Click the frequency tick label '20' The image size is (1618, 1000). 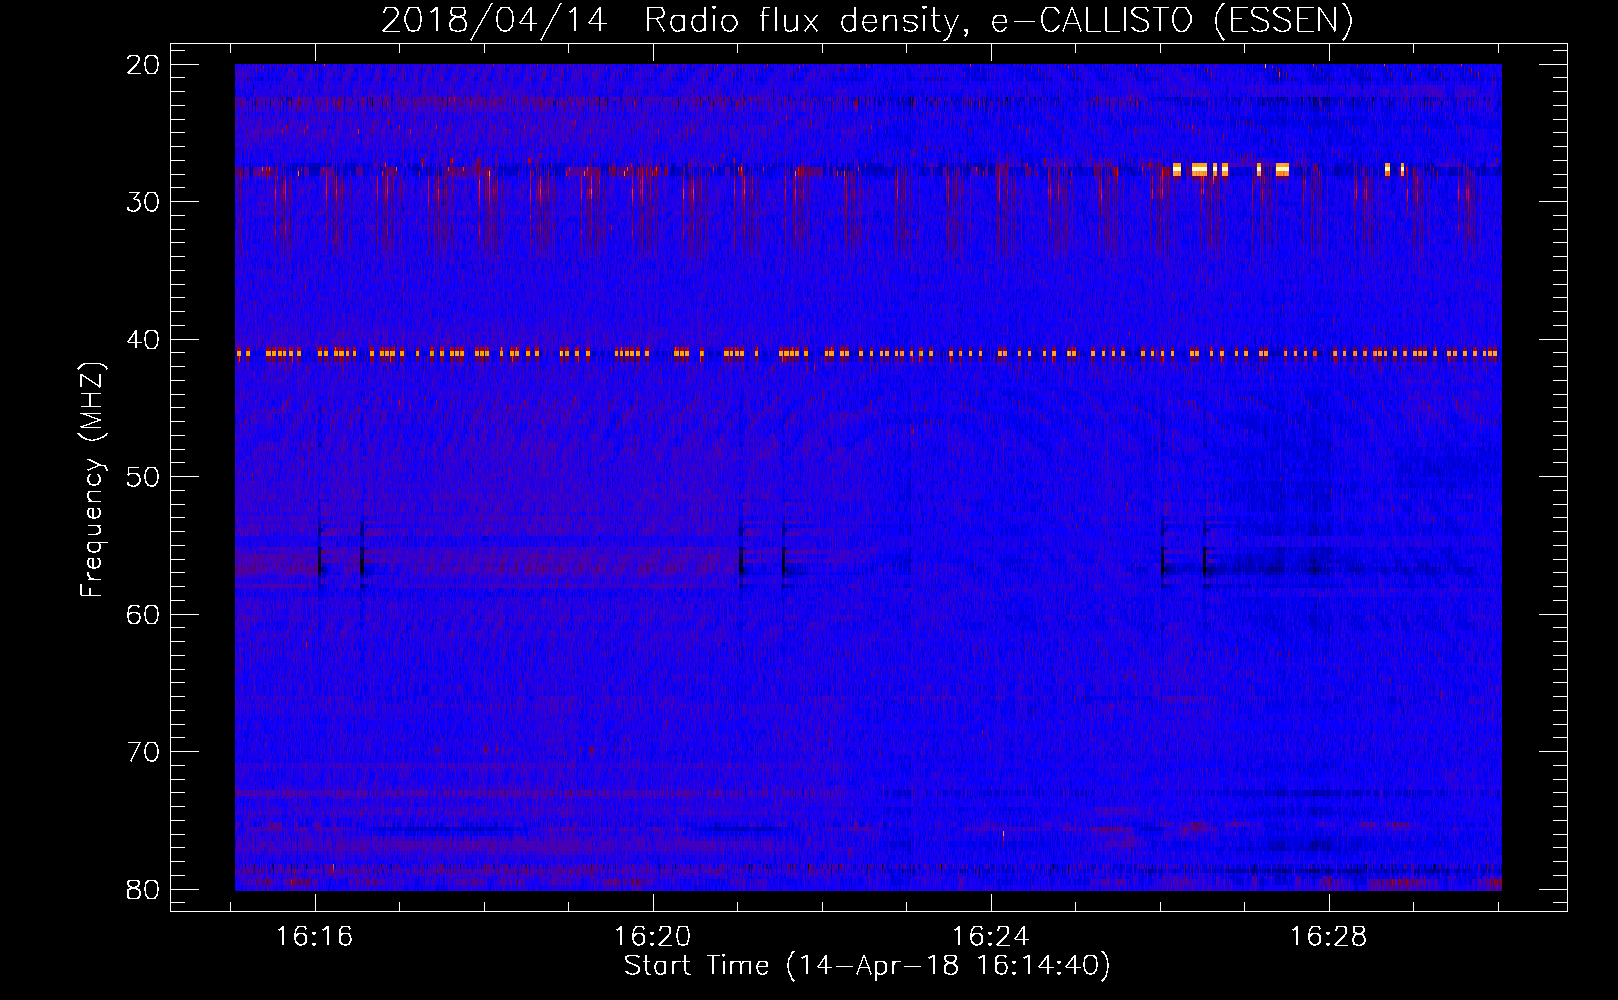143,65
